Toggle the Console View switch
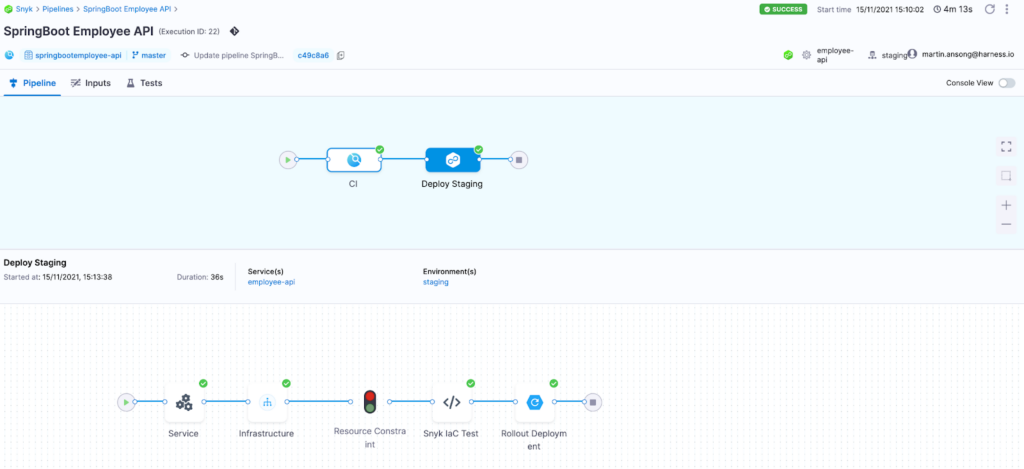Viewport: 1024px width, 469px height. [1006, 83]
